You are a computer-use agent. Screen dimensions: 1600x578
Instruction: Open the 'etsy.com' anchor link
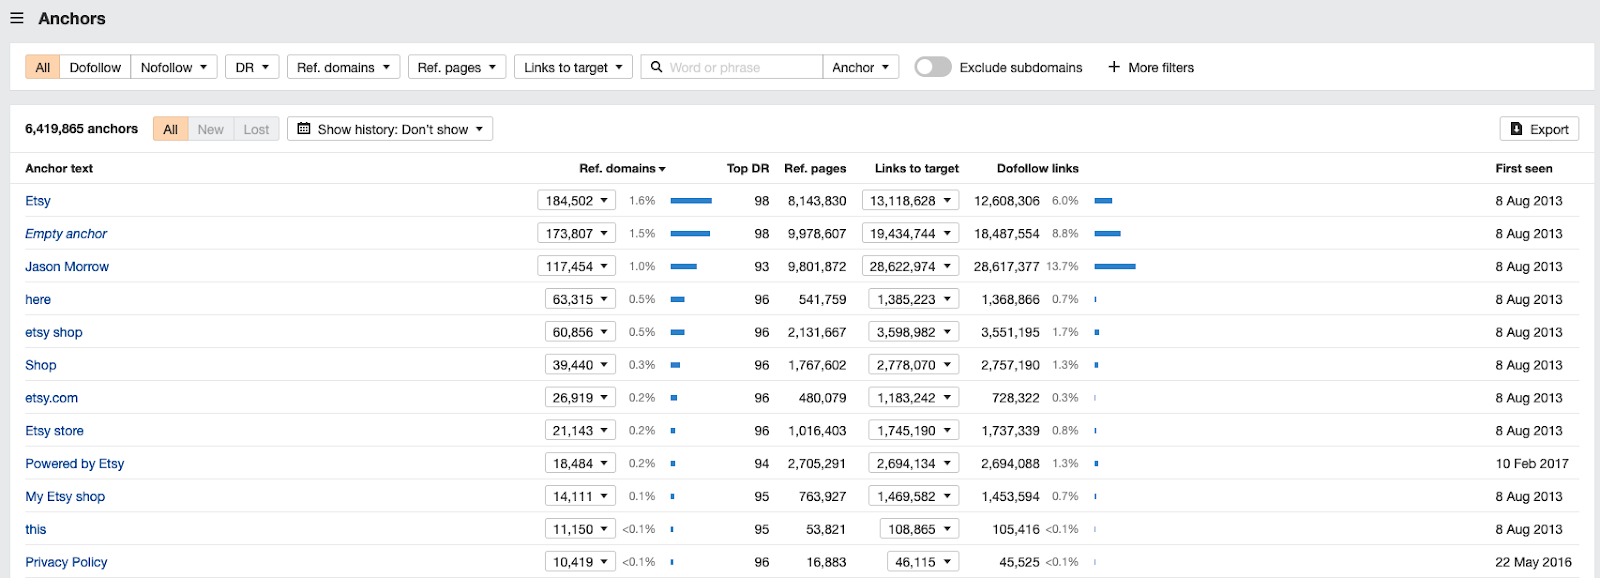tap(52, 398)
